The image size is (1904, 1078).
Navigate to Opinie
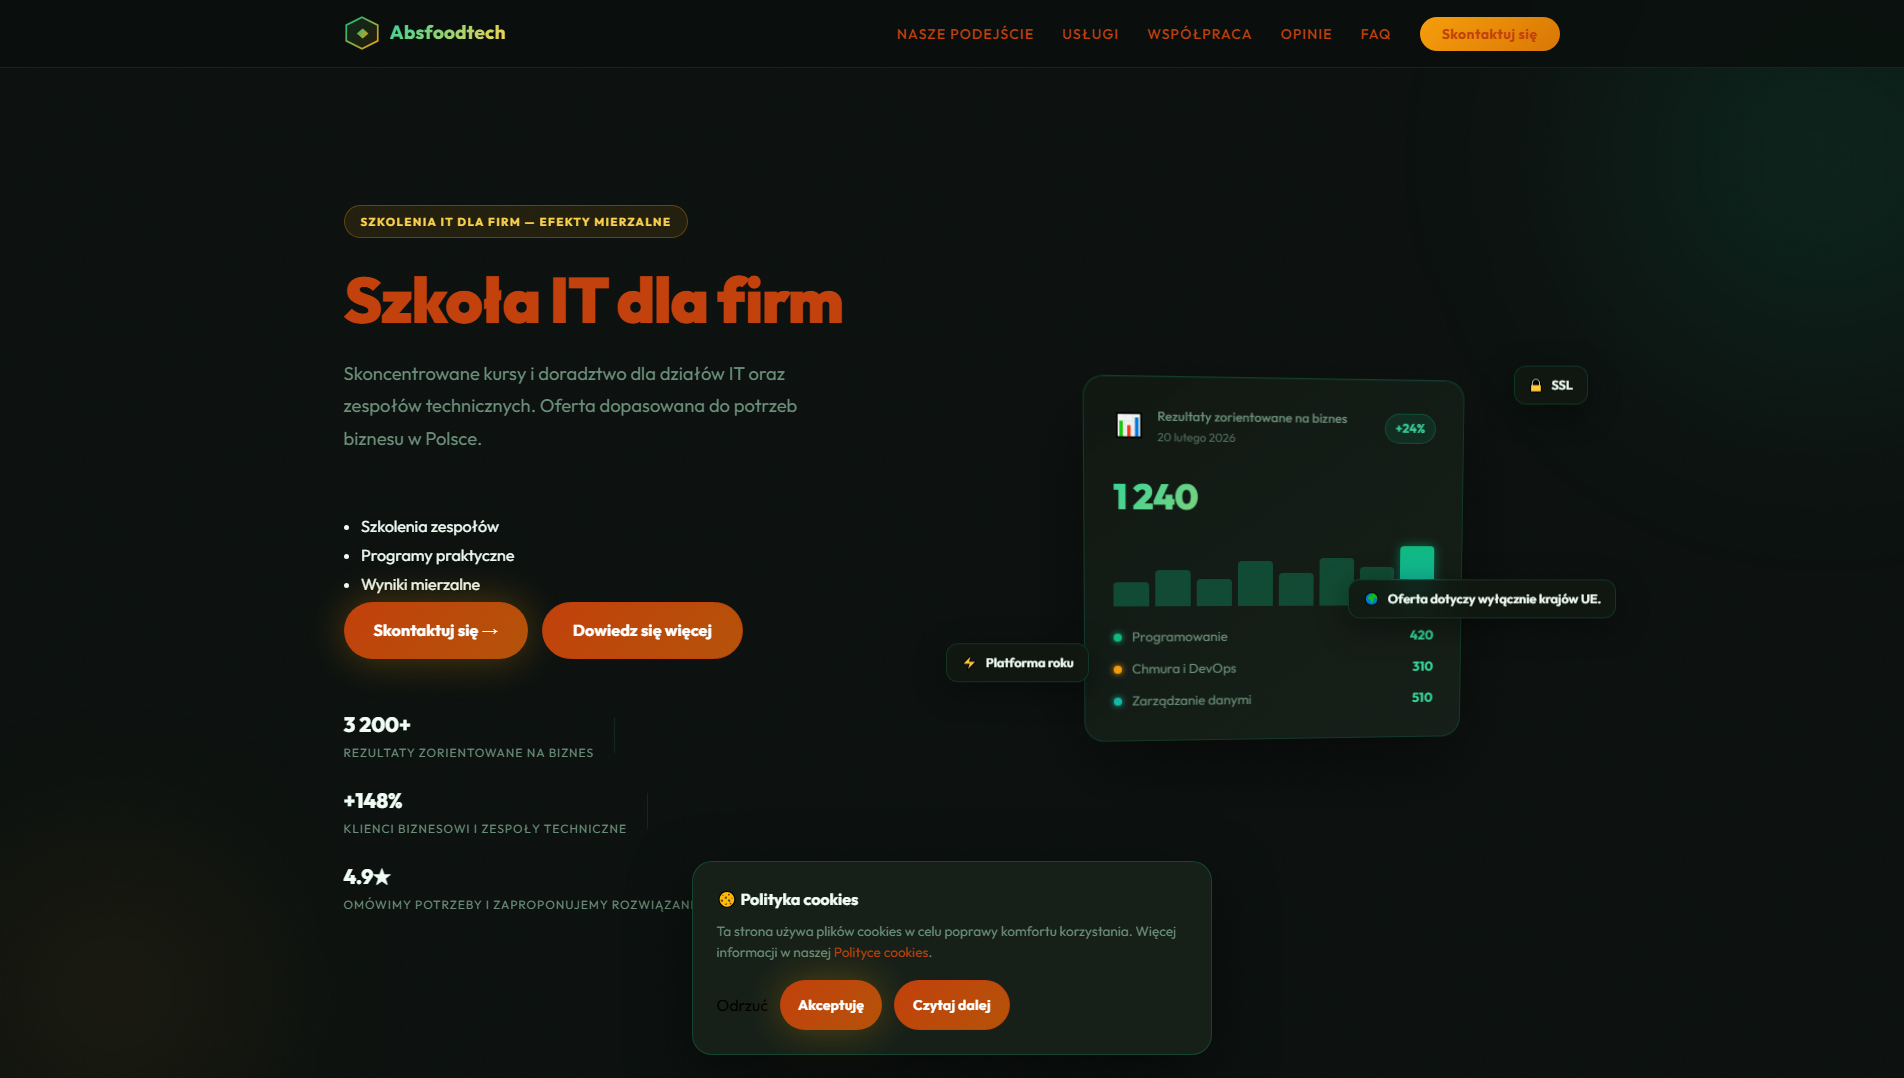tap(1306, 34)
